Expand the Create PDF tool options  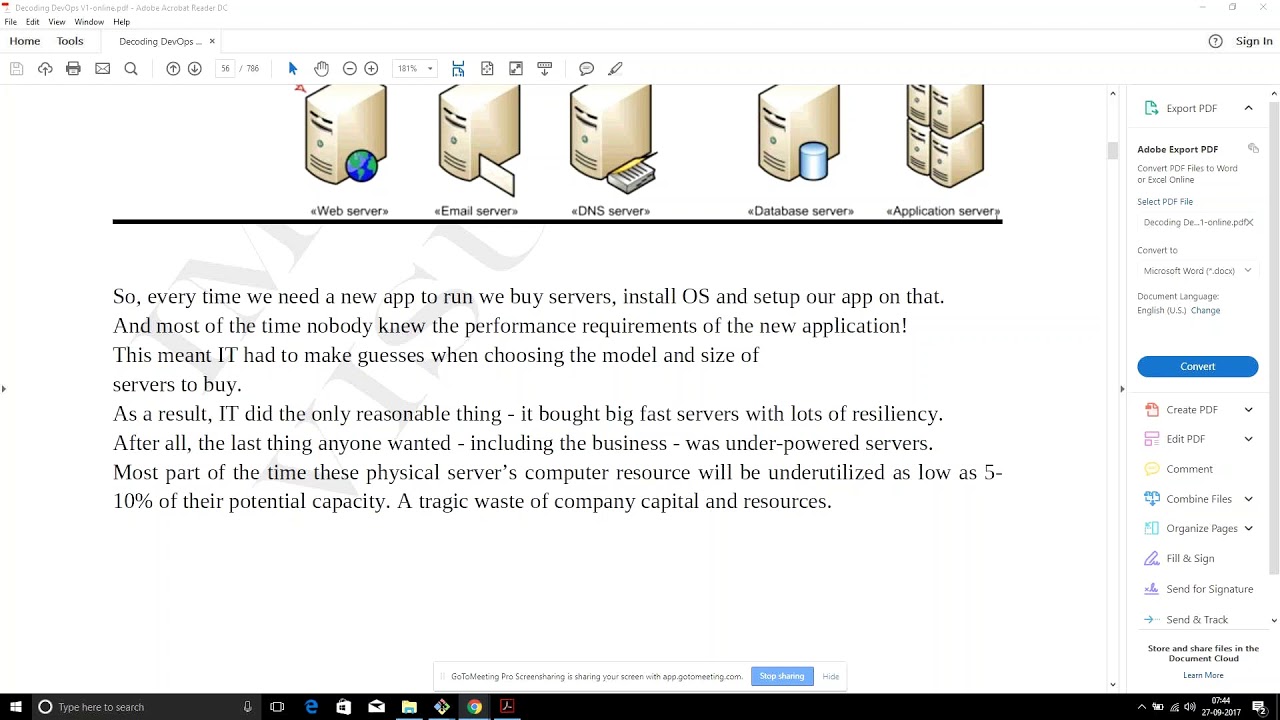pos(1248,409)
